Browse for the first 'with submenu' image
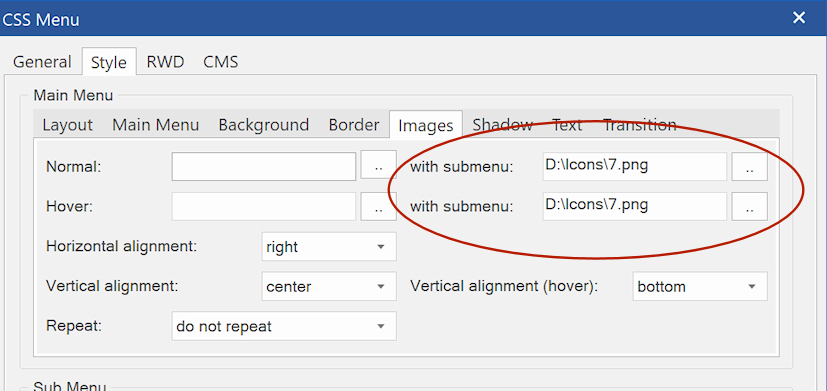 [x=749, y=167]
